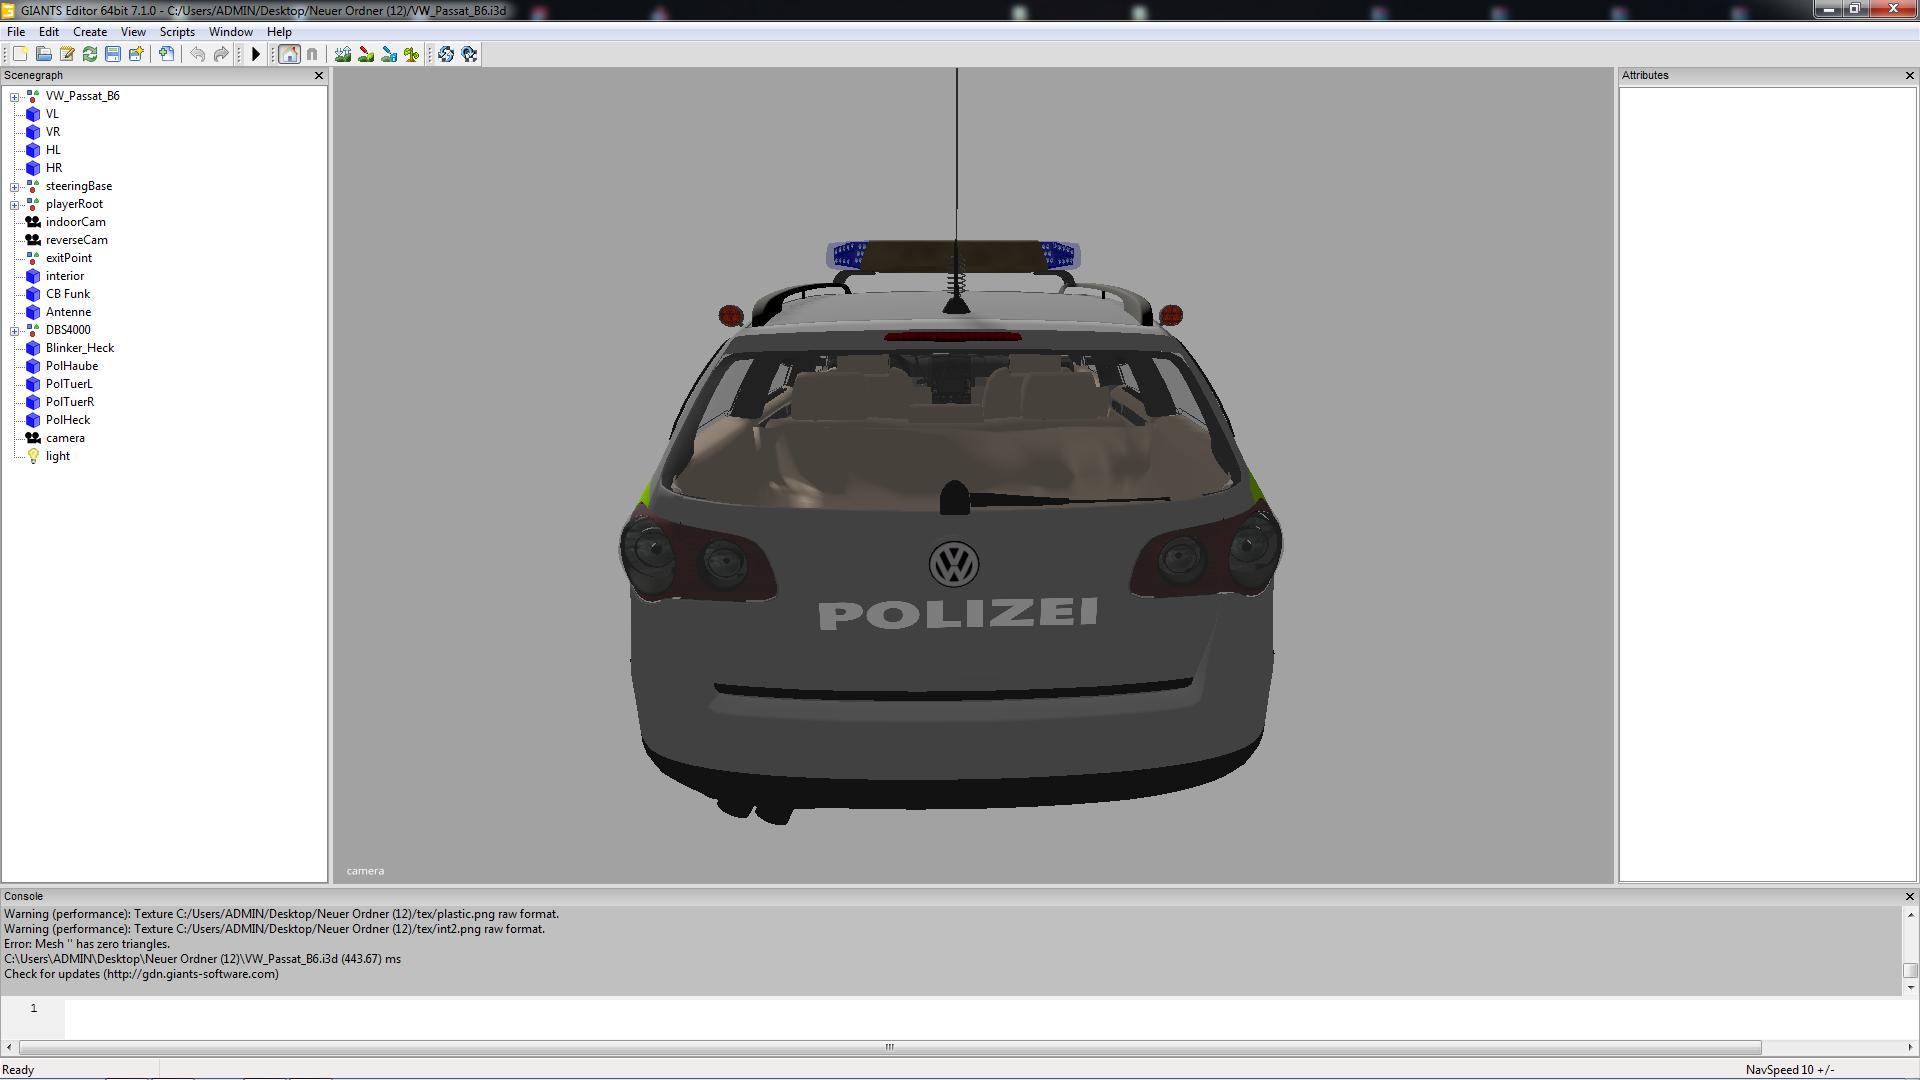Viewport: 1920px width, 1080px height.
Task: Select the indoorCam camera node
Action: tap(75, 222)
